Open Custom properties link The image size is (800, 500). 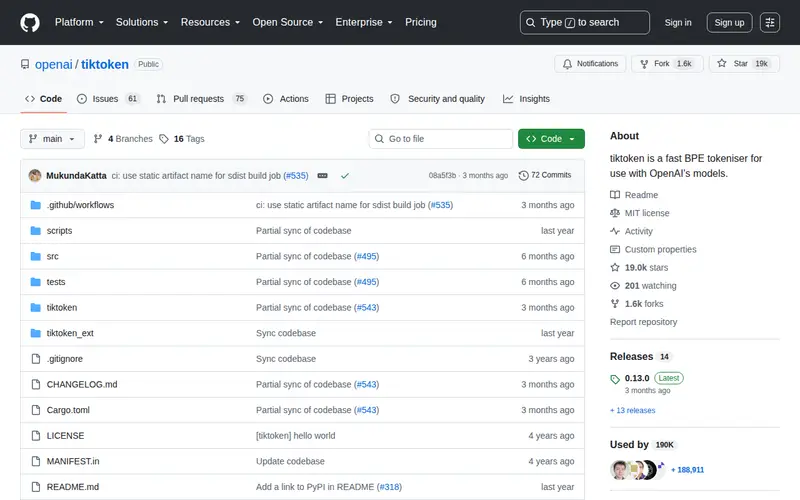click(654, 249)
